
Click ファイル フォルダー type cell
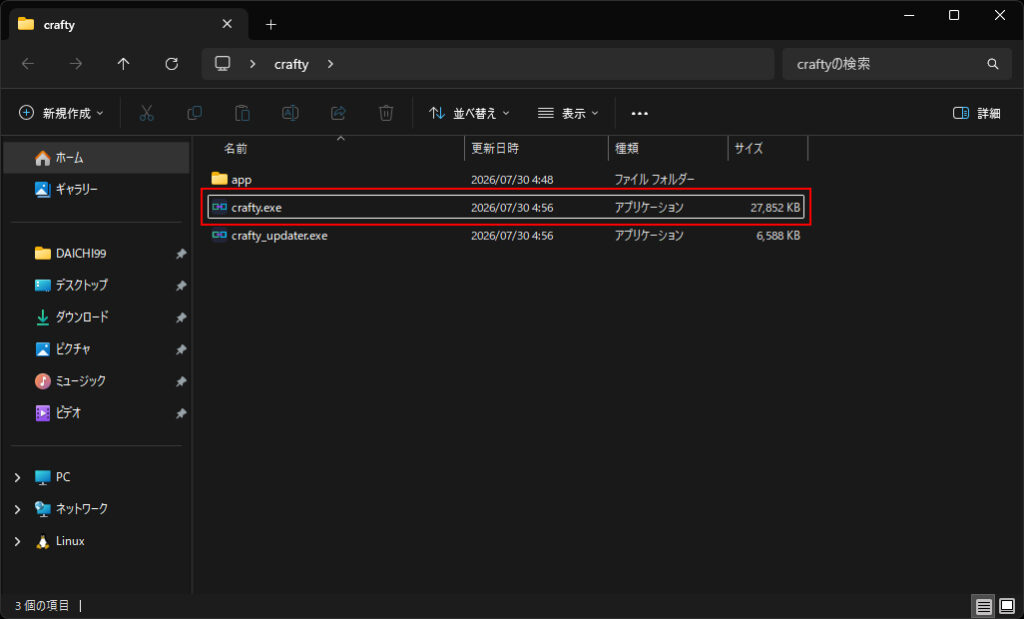click(654, 179)
